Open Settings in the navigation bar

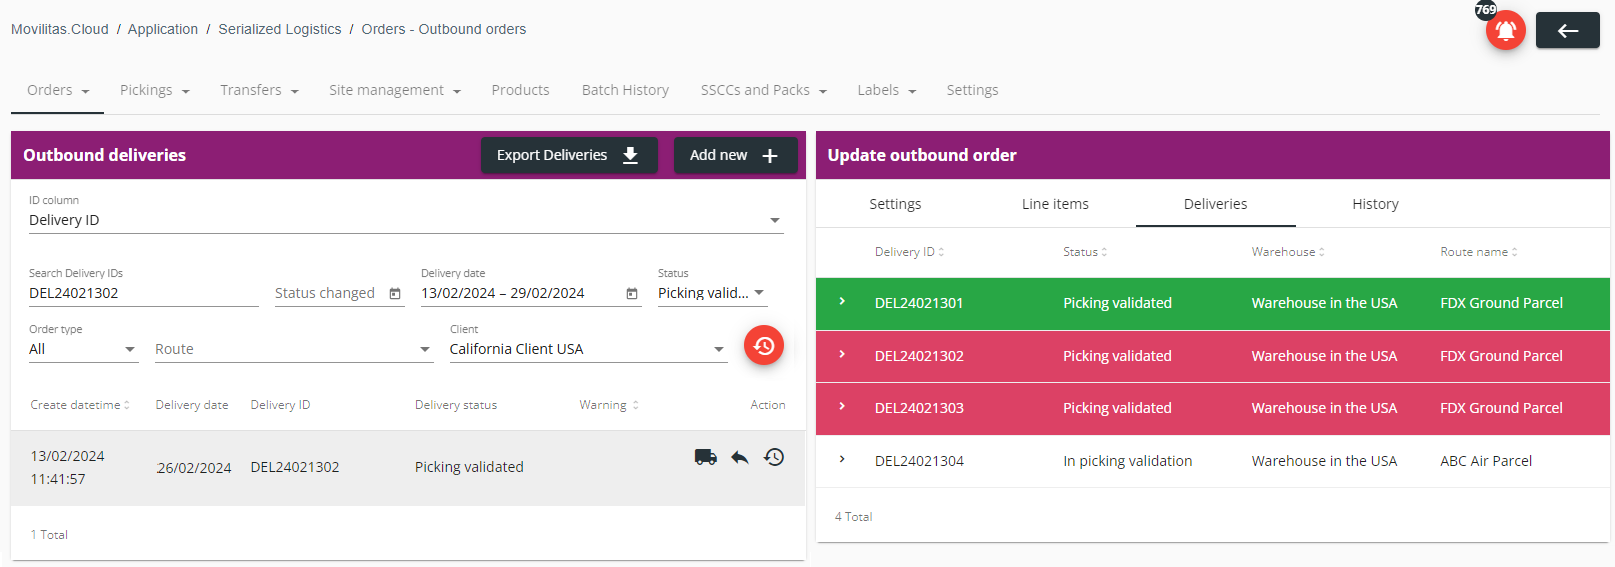pyautogui.click(x=972, y=90)
